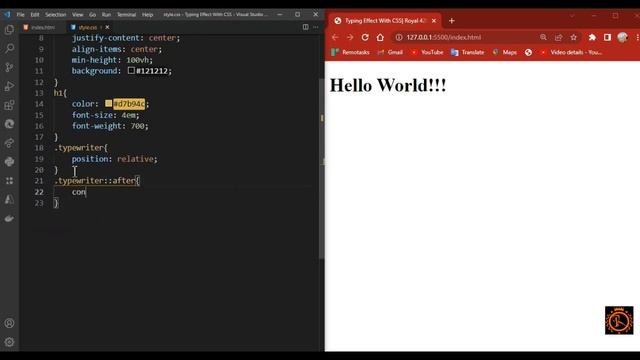Click the #121212 background color swatch
Screen dimensions: 640x360
[131, 70]
